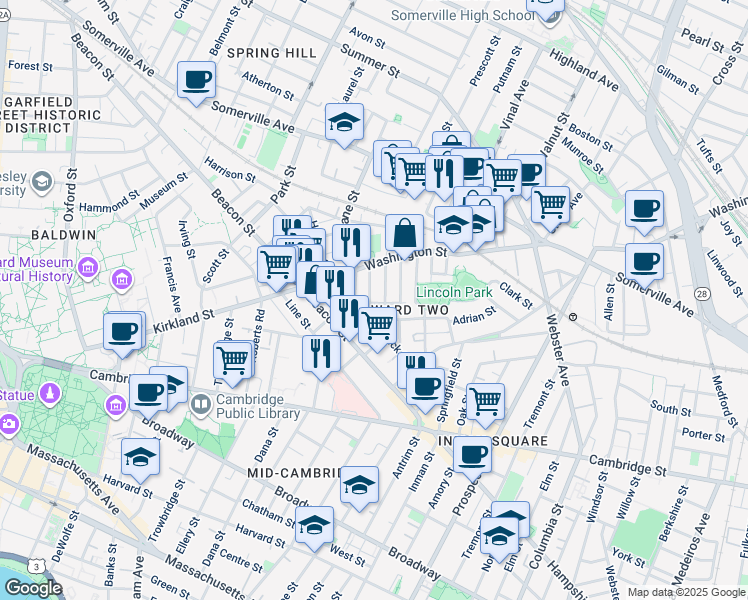Open the purple camera pin at left edge

tap(8, 424)
